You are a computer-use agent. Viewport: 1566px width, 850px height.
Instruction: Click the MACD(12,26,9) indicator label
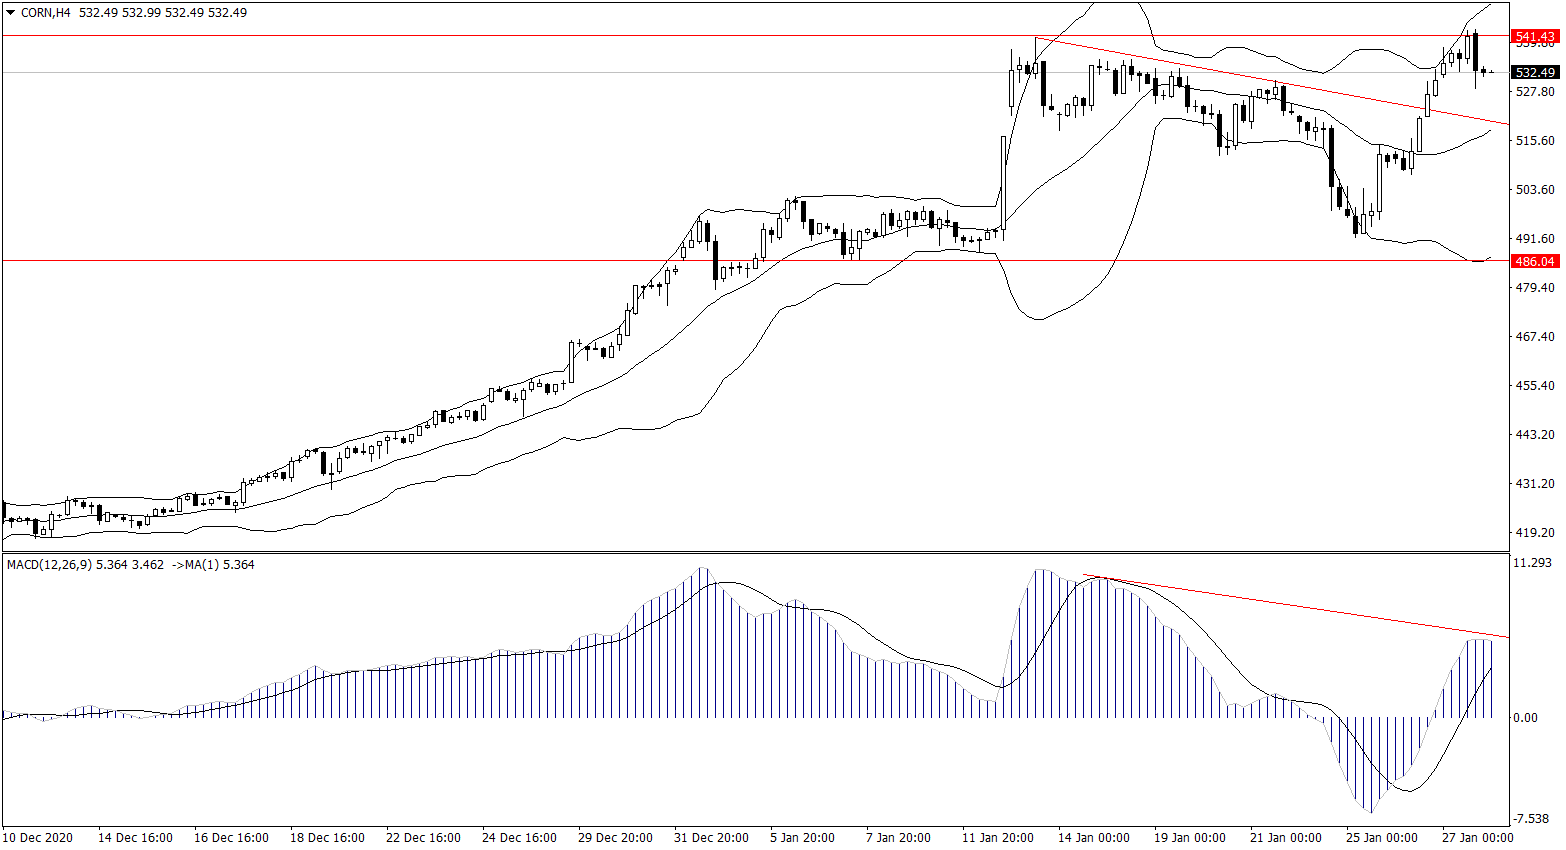(49, 565)
